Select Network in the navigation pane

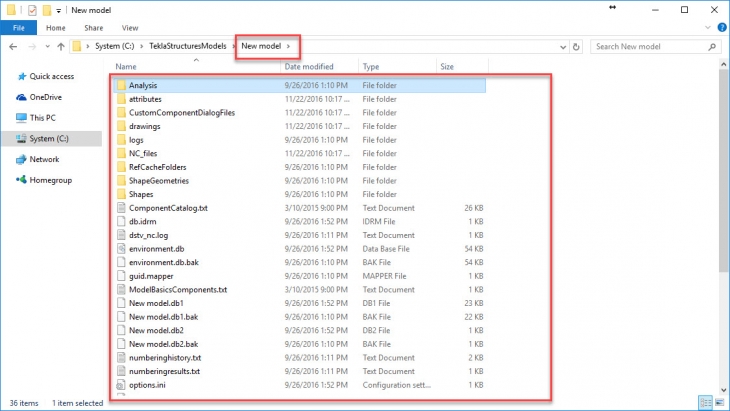click(x=44, y=159)
